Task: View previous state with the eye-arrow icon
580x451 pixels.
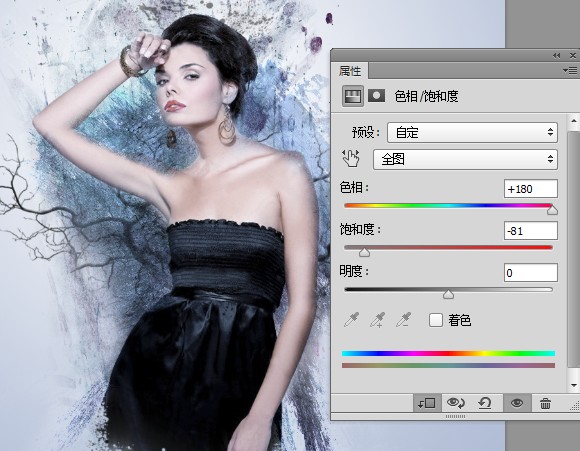Action: [x=456, y=403]
